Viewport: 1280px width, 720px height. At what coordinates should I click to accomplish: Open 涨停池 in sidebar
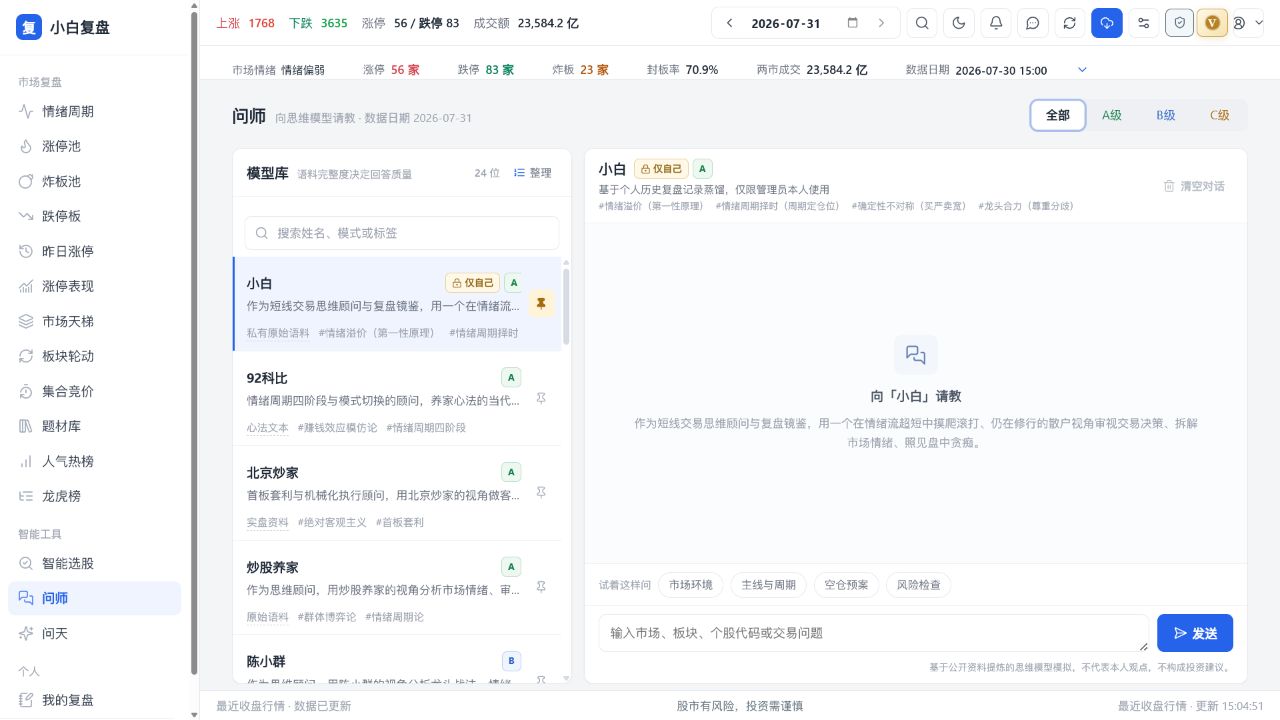[x=94, y=147]
